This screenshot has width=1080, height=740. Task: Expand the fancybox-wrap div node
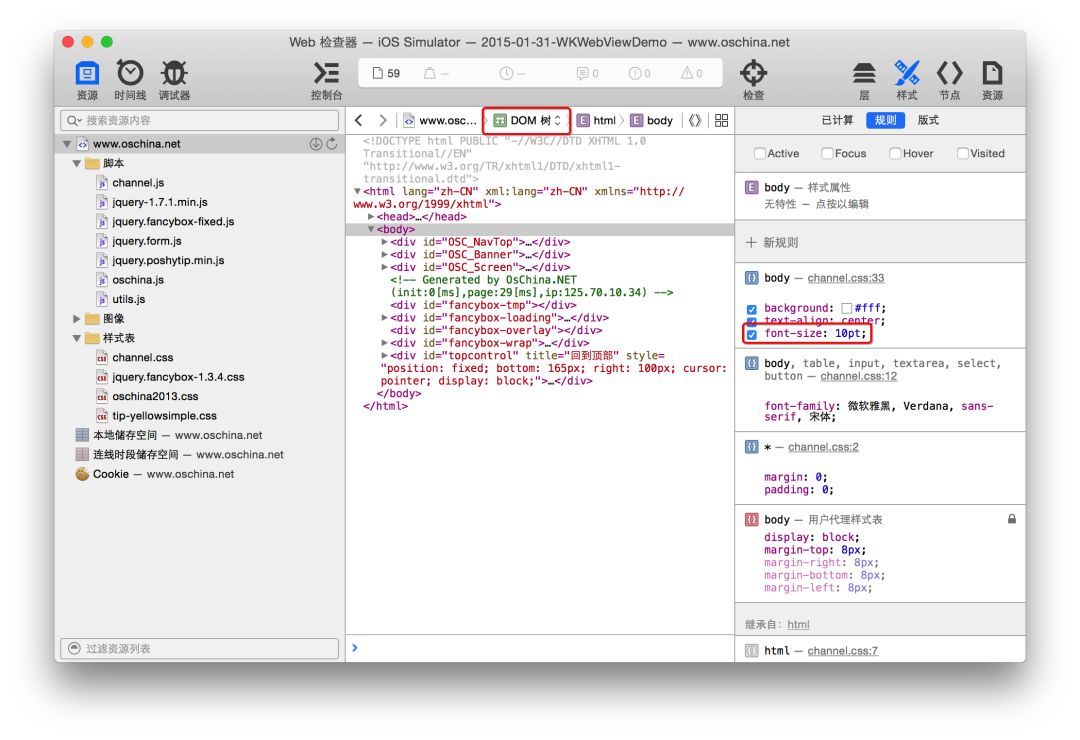(384, 342)
